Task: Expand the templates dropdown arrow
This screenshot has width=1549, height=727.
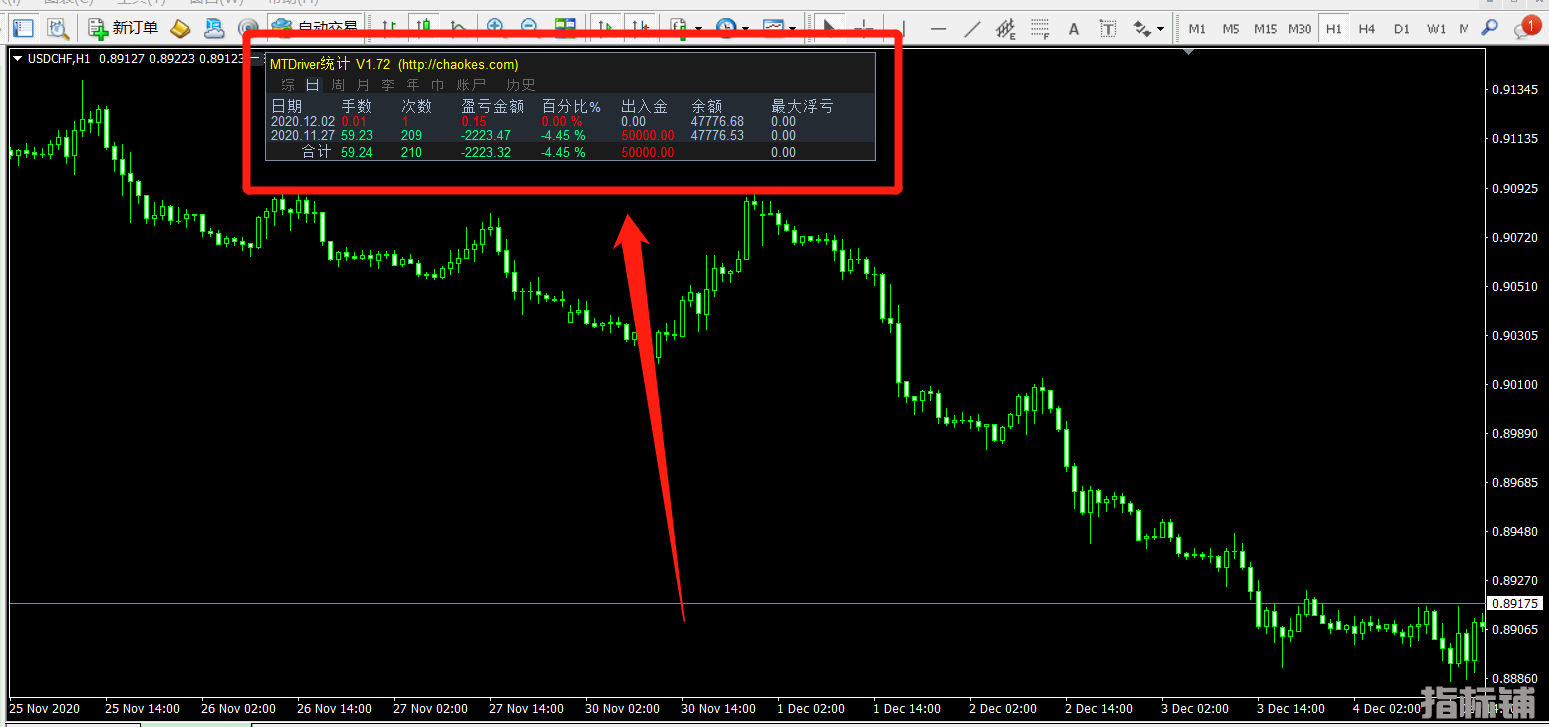Action: click(792, 29)
